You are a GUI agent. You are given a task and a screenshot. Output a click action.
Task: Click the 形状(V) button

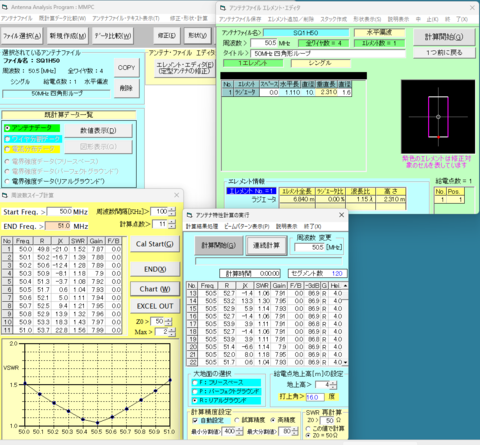coord(197,36)
